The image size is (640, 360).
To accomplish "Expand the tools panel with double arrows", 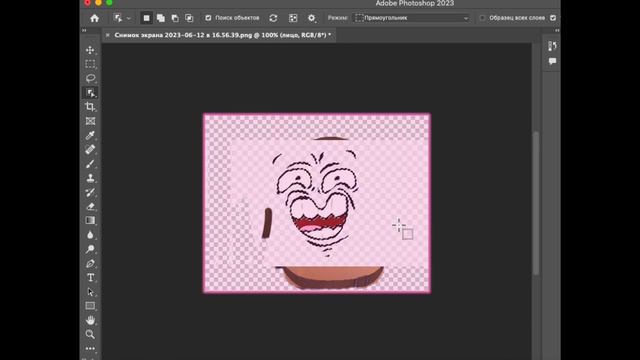I will coord(84,30).
